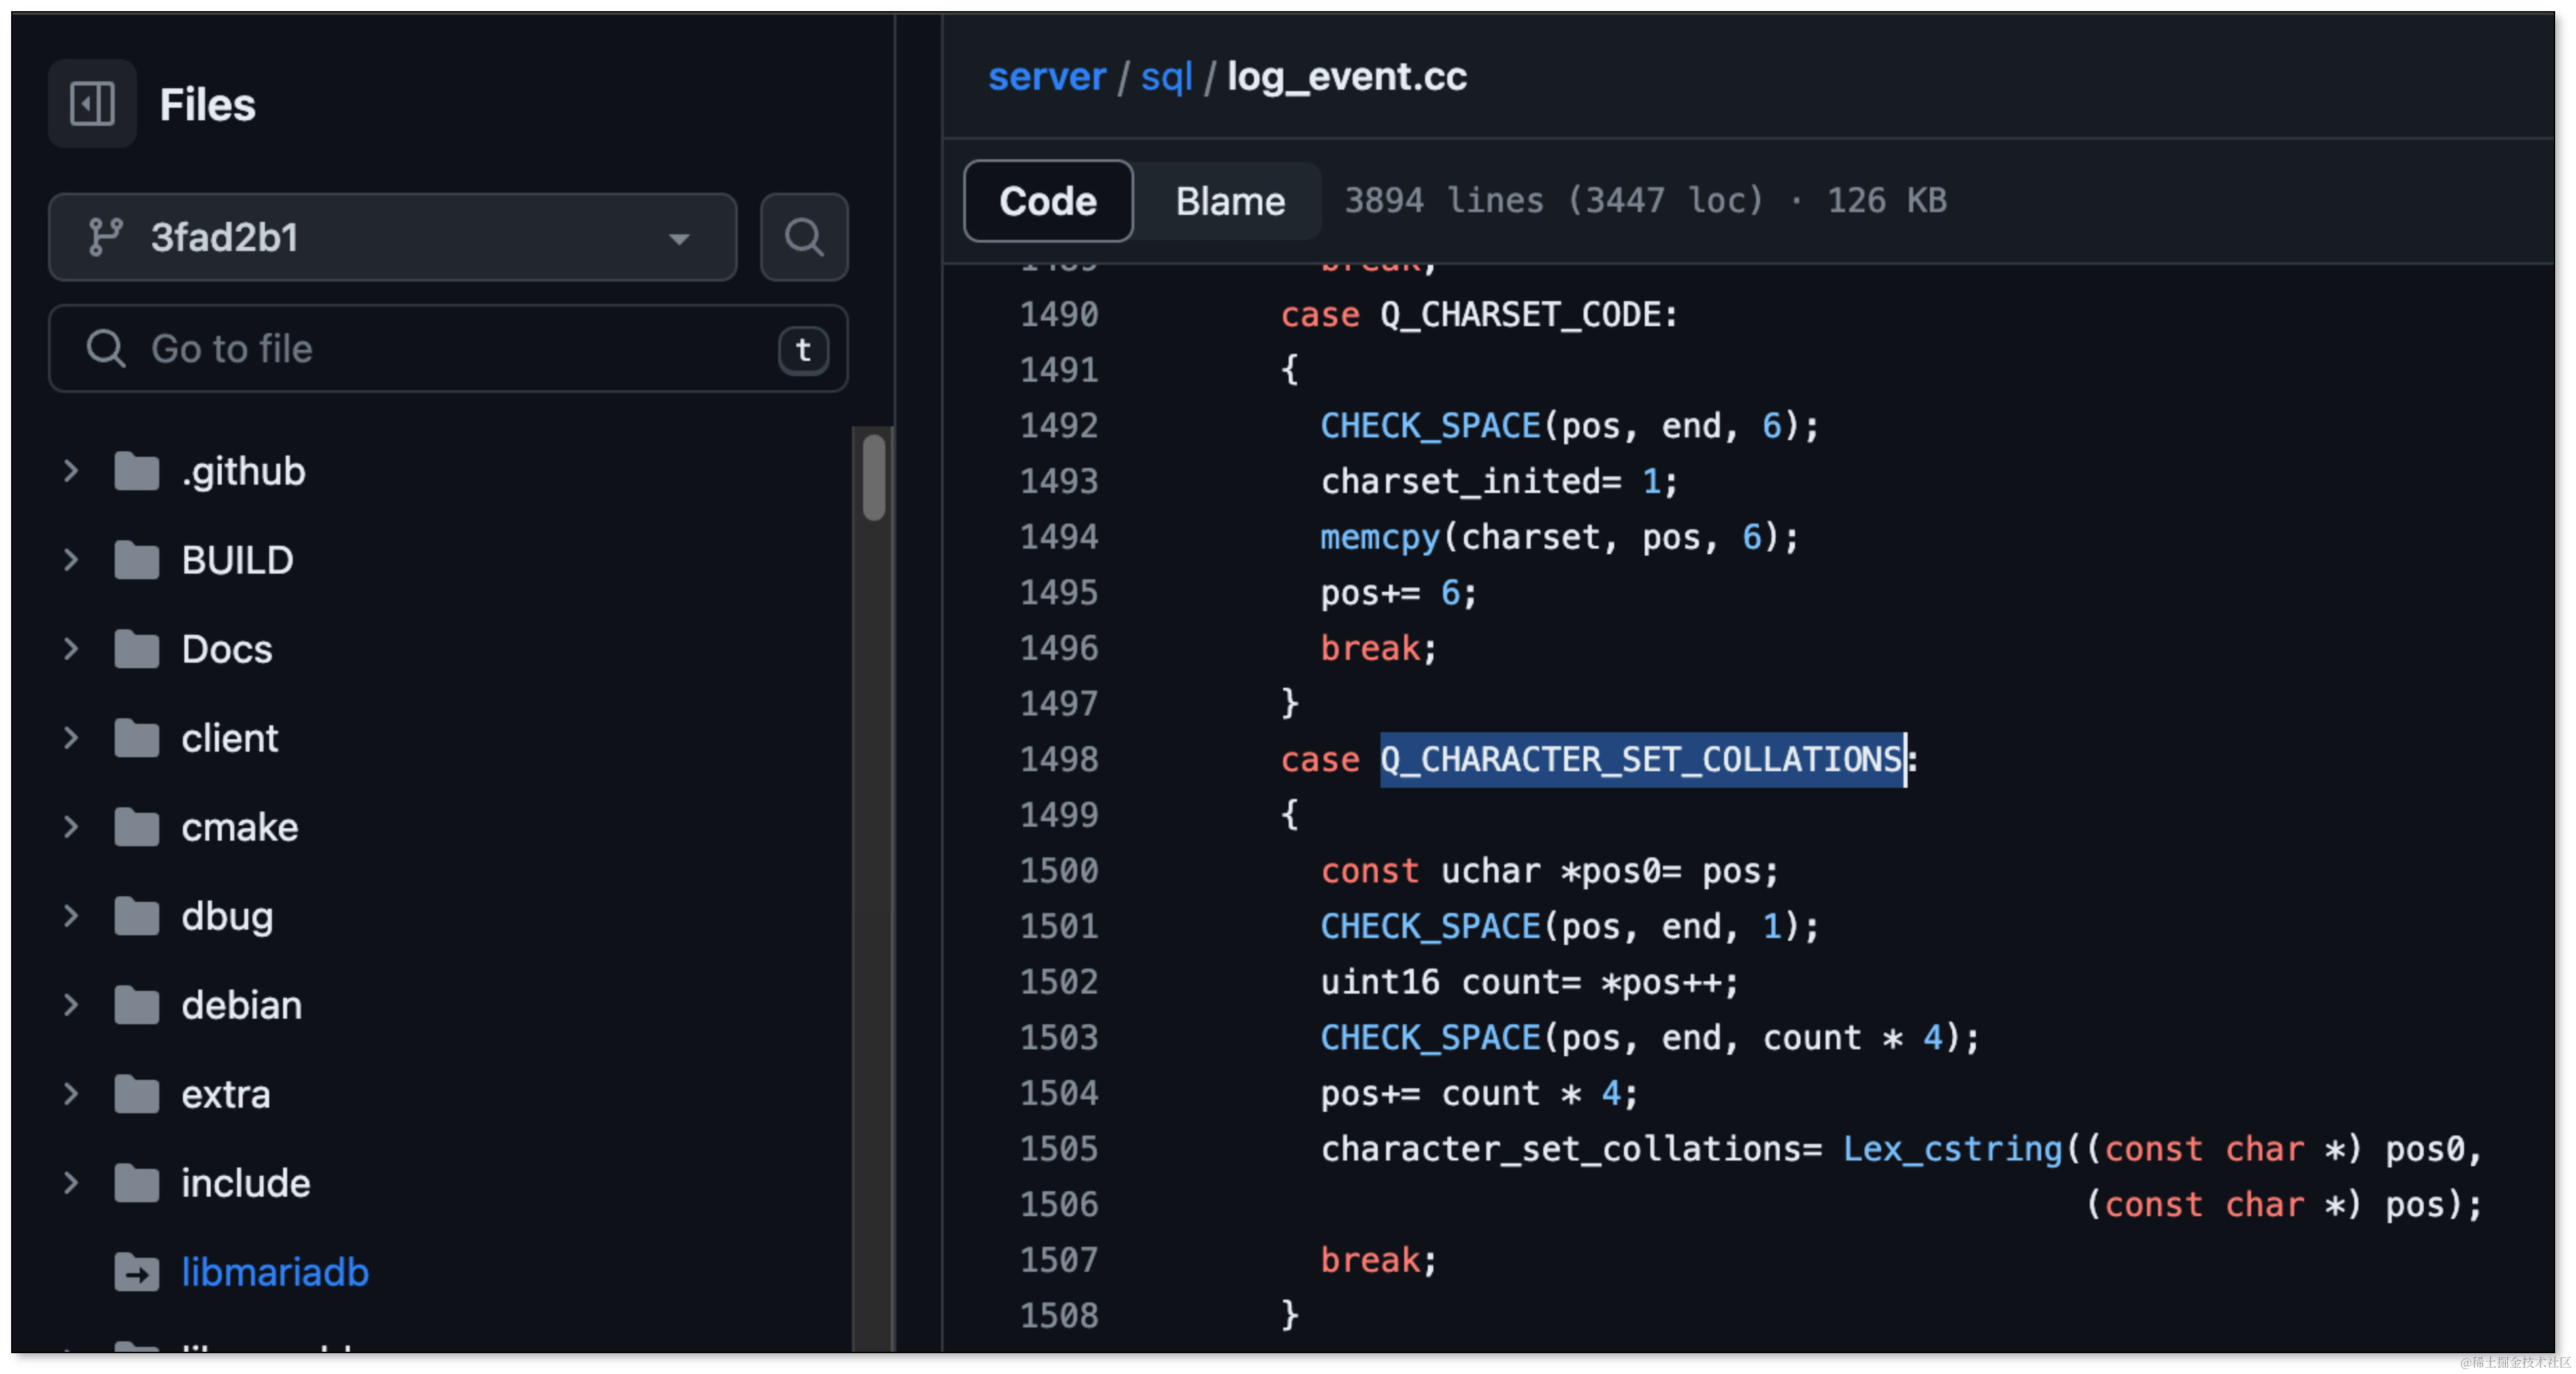This screenshot has width=2576, height=1374.
Task: Click the 't' keyboard shortcut badge in search field
Action: 803,351
